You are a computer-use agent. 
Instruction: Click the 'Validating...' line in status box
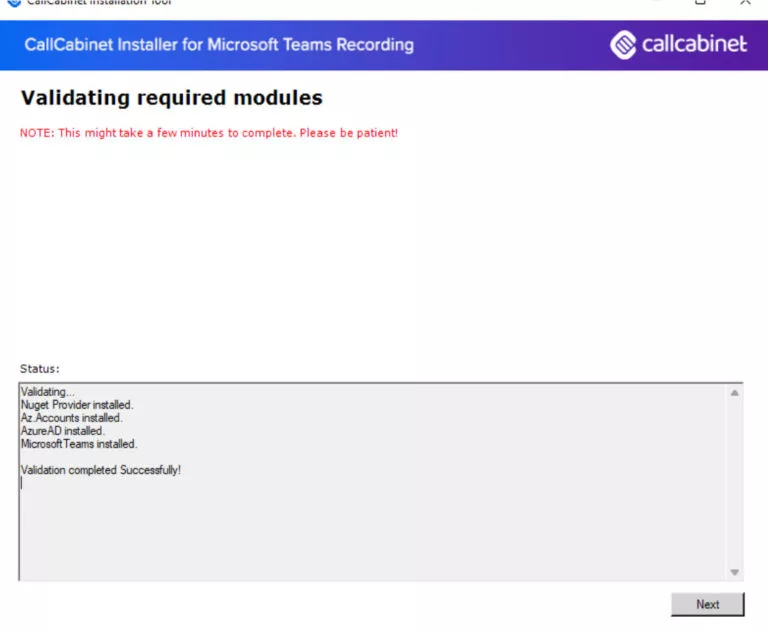[48, 392]
